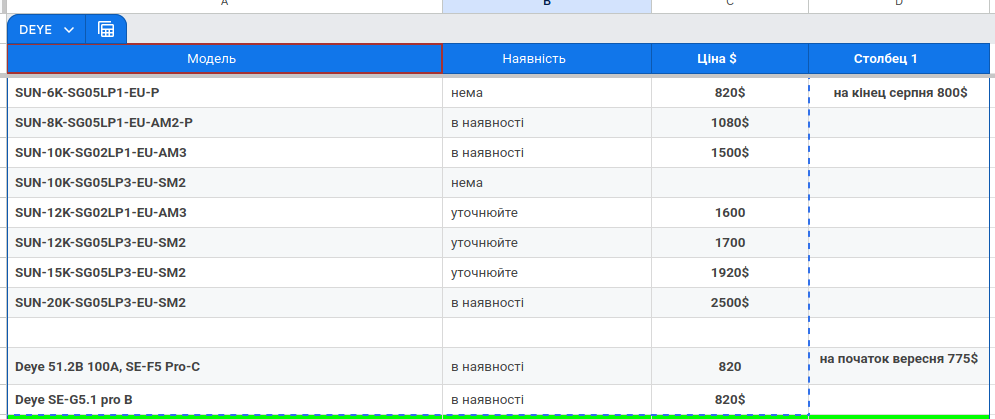Select availability cell for Deye SE-G5.1 pro B

547,400
